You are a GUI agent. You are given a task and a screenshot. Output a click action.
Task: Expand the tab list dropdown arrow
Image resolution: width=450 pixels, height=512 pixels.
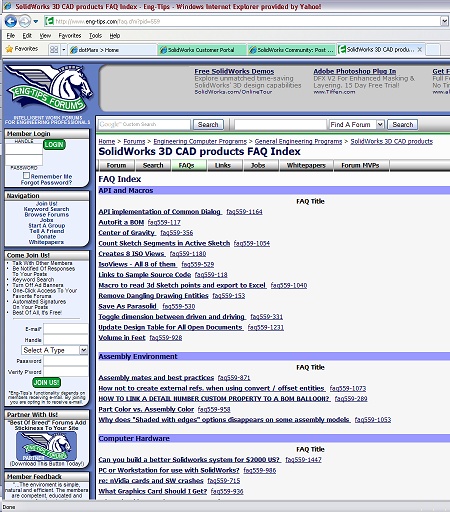[64, 50]
